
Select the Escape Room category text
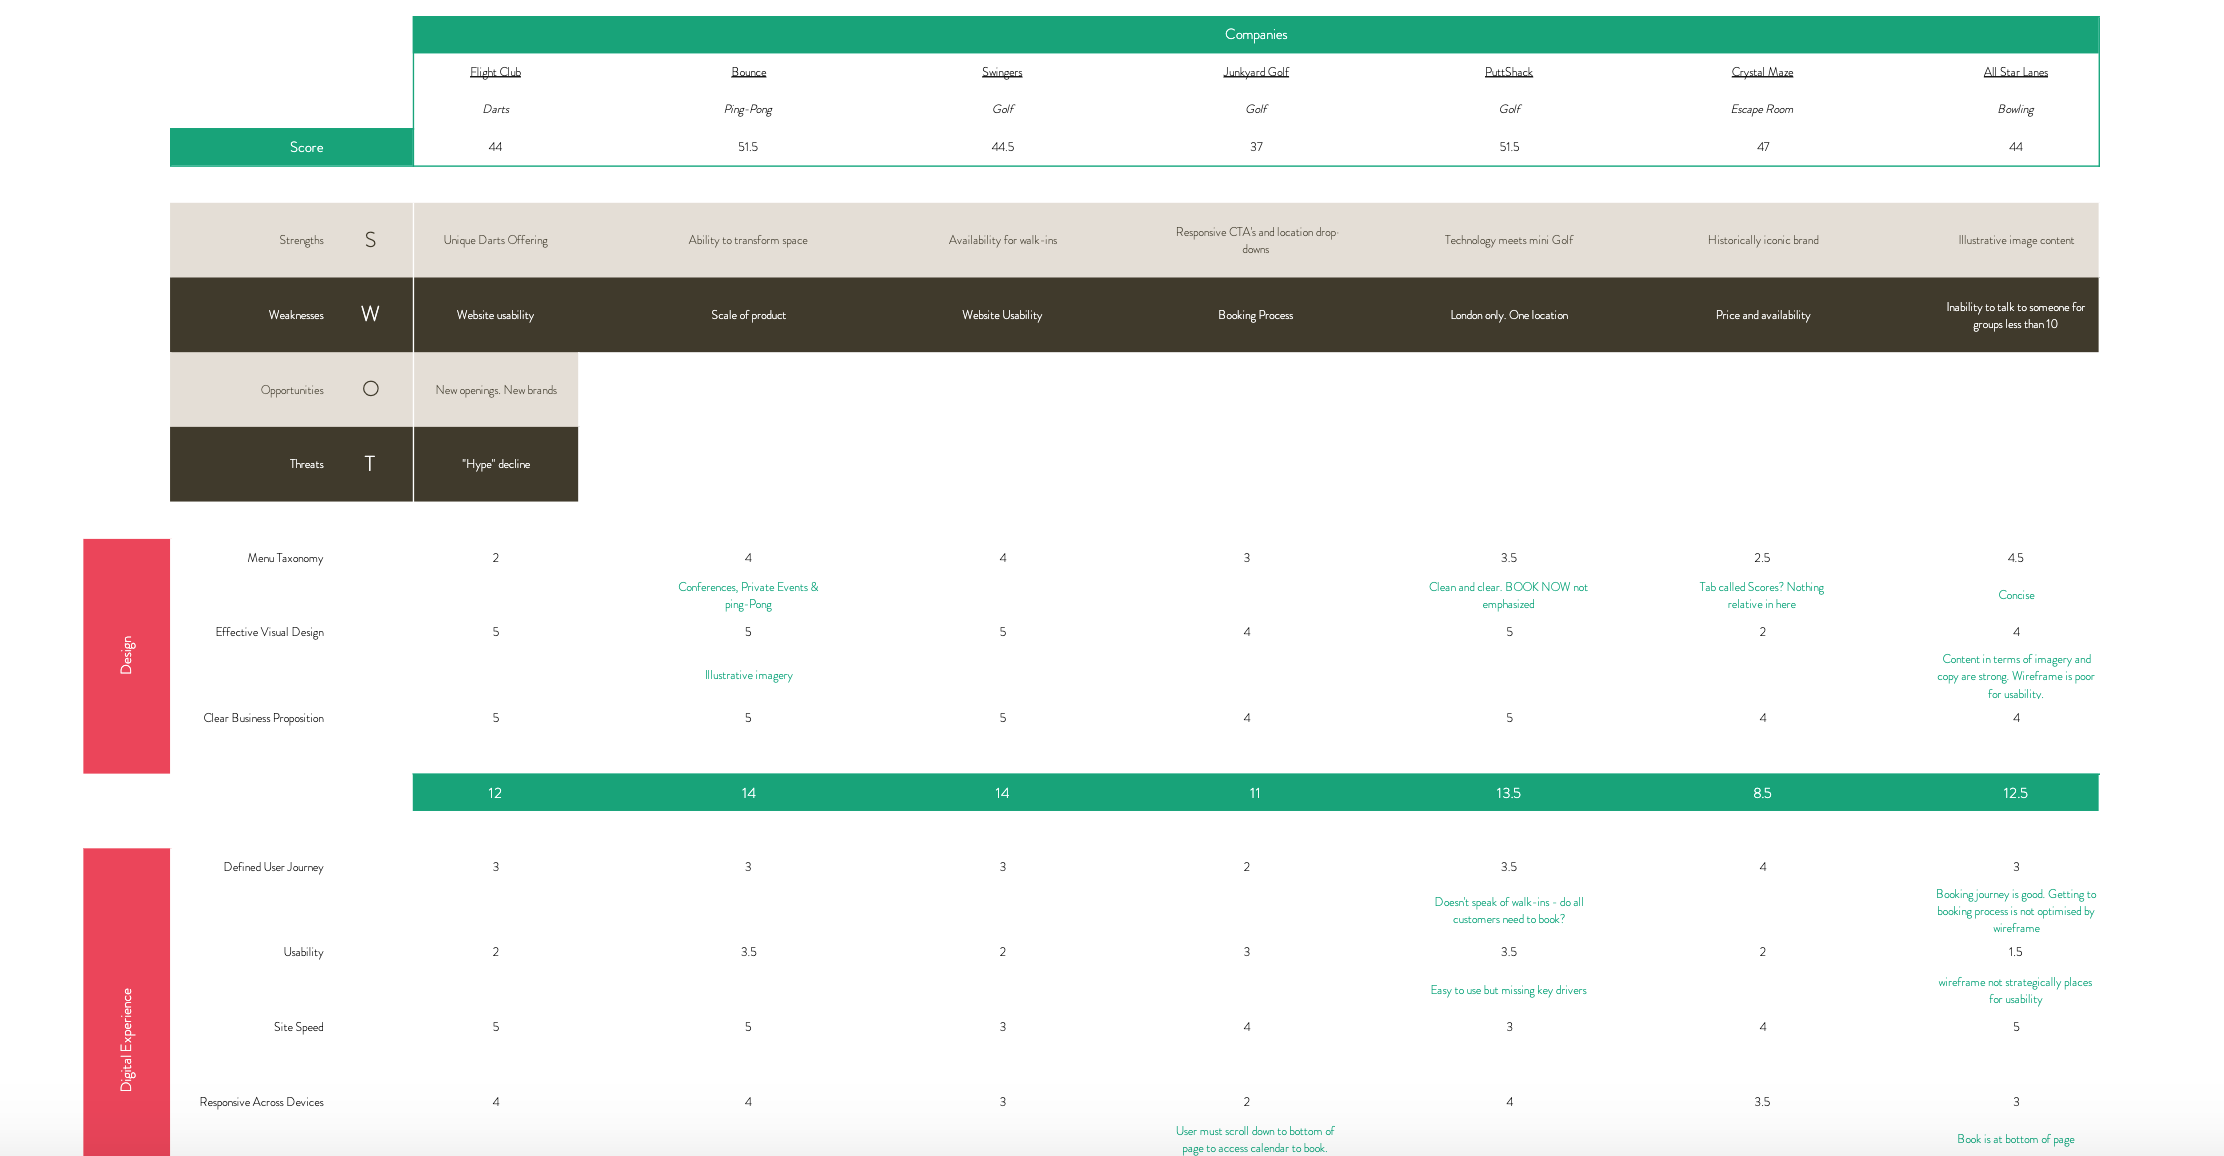coord(1762,109)
